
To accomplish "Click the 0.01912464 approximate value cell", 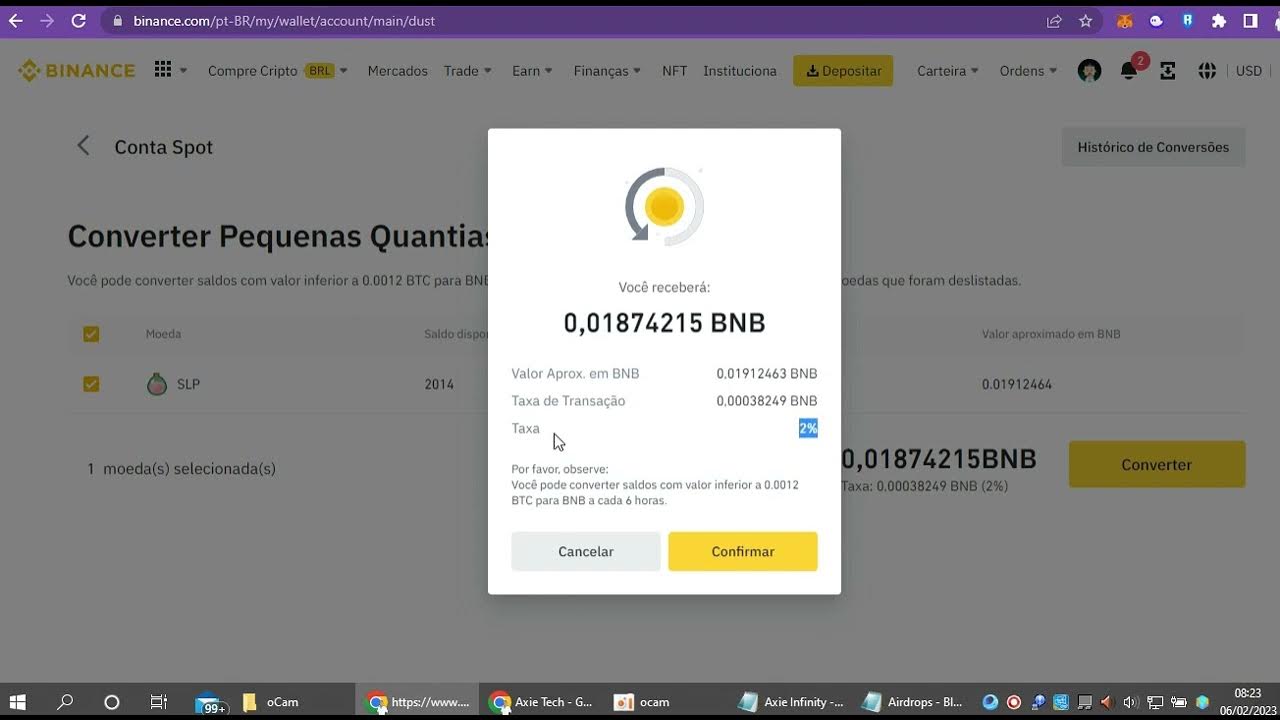I will [1017, 384].
